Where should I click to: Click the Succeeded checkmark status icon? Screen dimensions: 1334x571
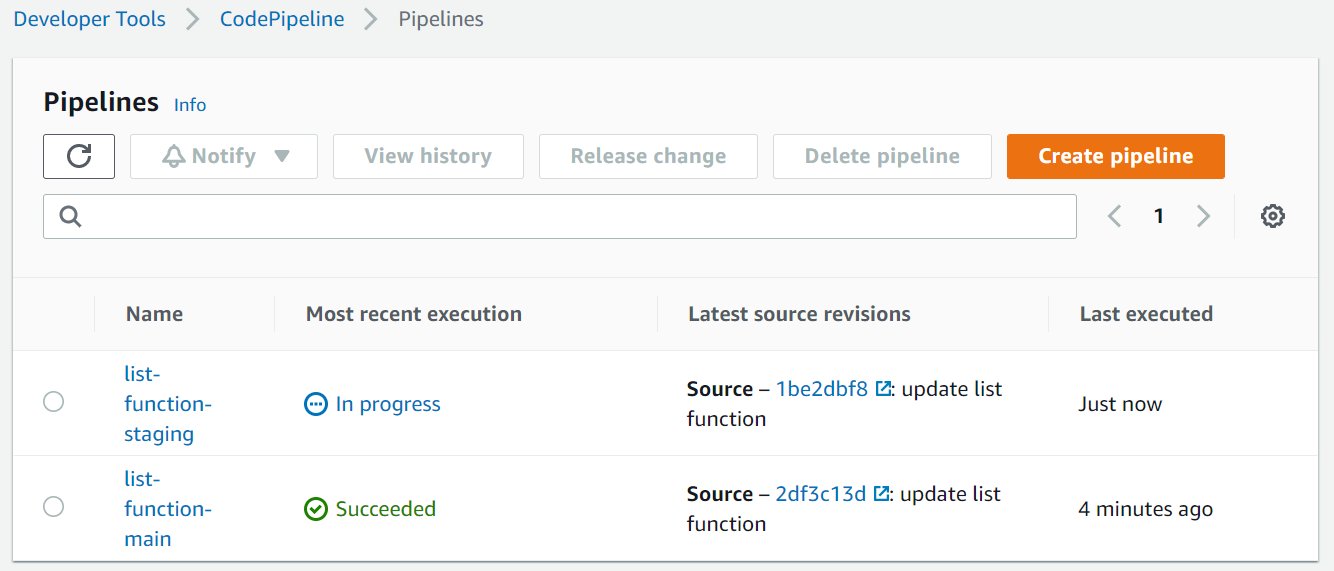pyautogui.click(x=316, y=509)
